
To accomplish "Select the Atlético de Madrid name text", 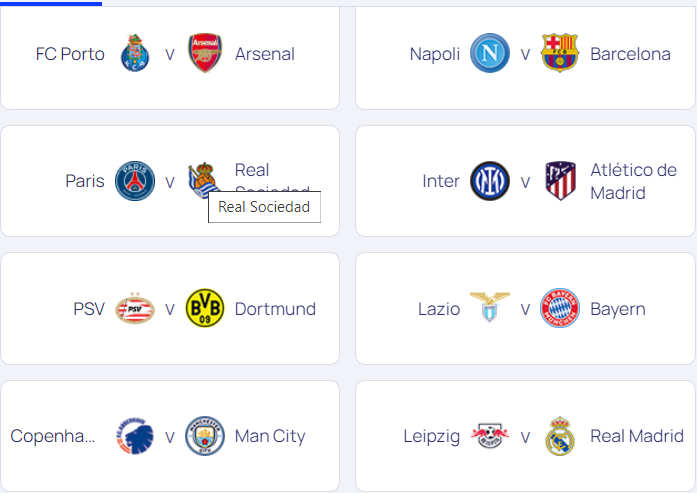I will click(633, 181).
